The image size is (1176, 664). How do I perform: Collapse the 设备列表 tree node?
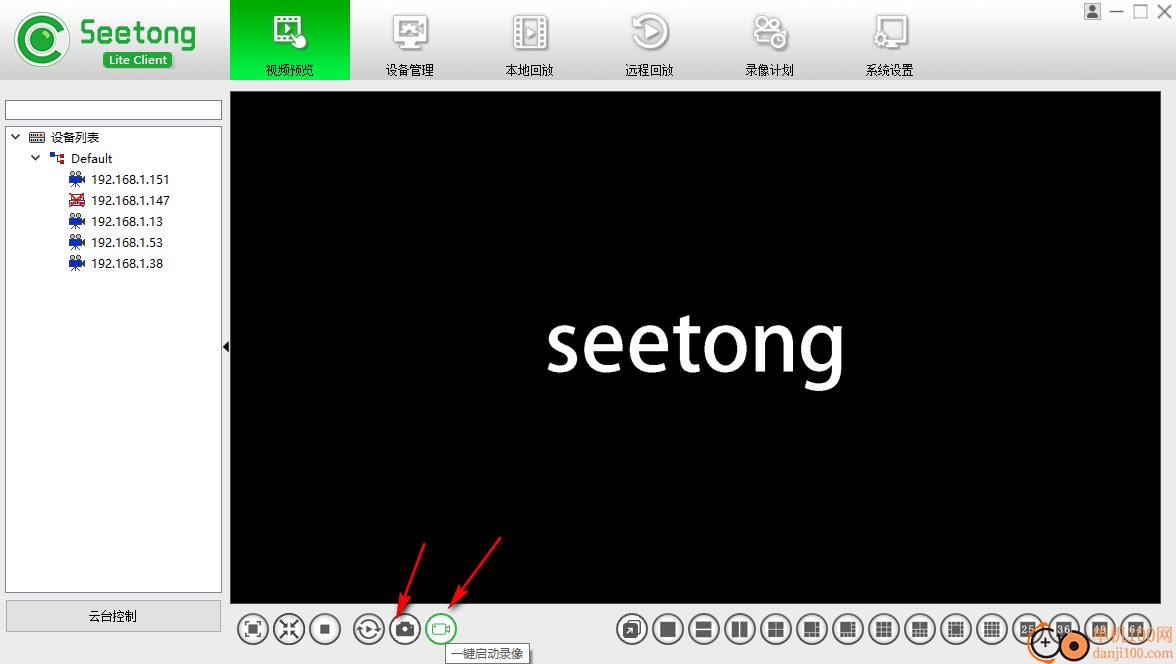tap(16, 137)
